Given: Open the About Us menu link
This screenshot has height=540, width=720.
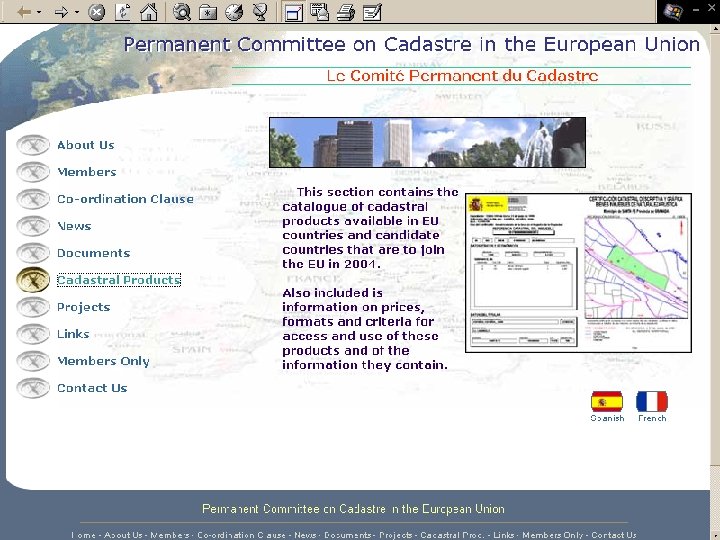Looking at the screenshot, I should pyautogui.click(x=85, y=145).
